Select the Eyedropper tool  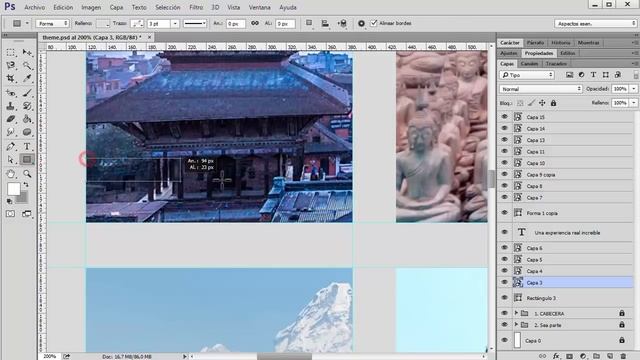pos(27,78)
